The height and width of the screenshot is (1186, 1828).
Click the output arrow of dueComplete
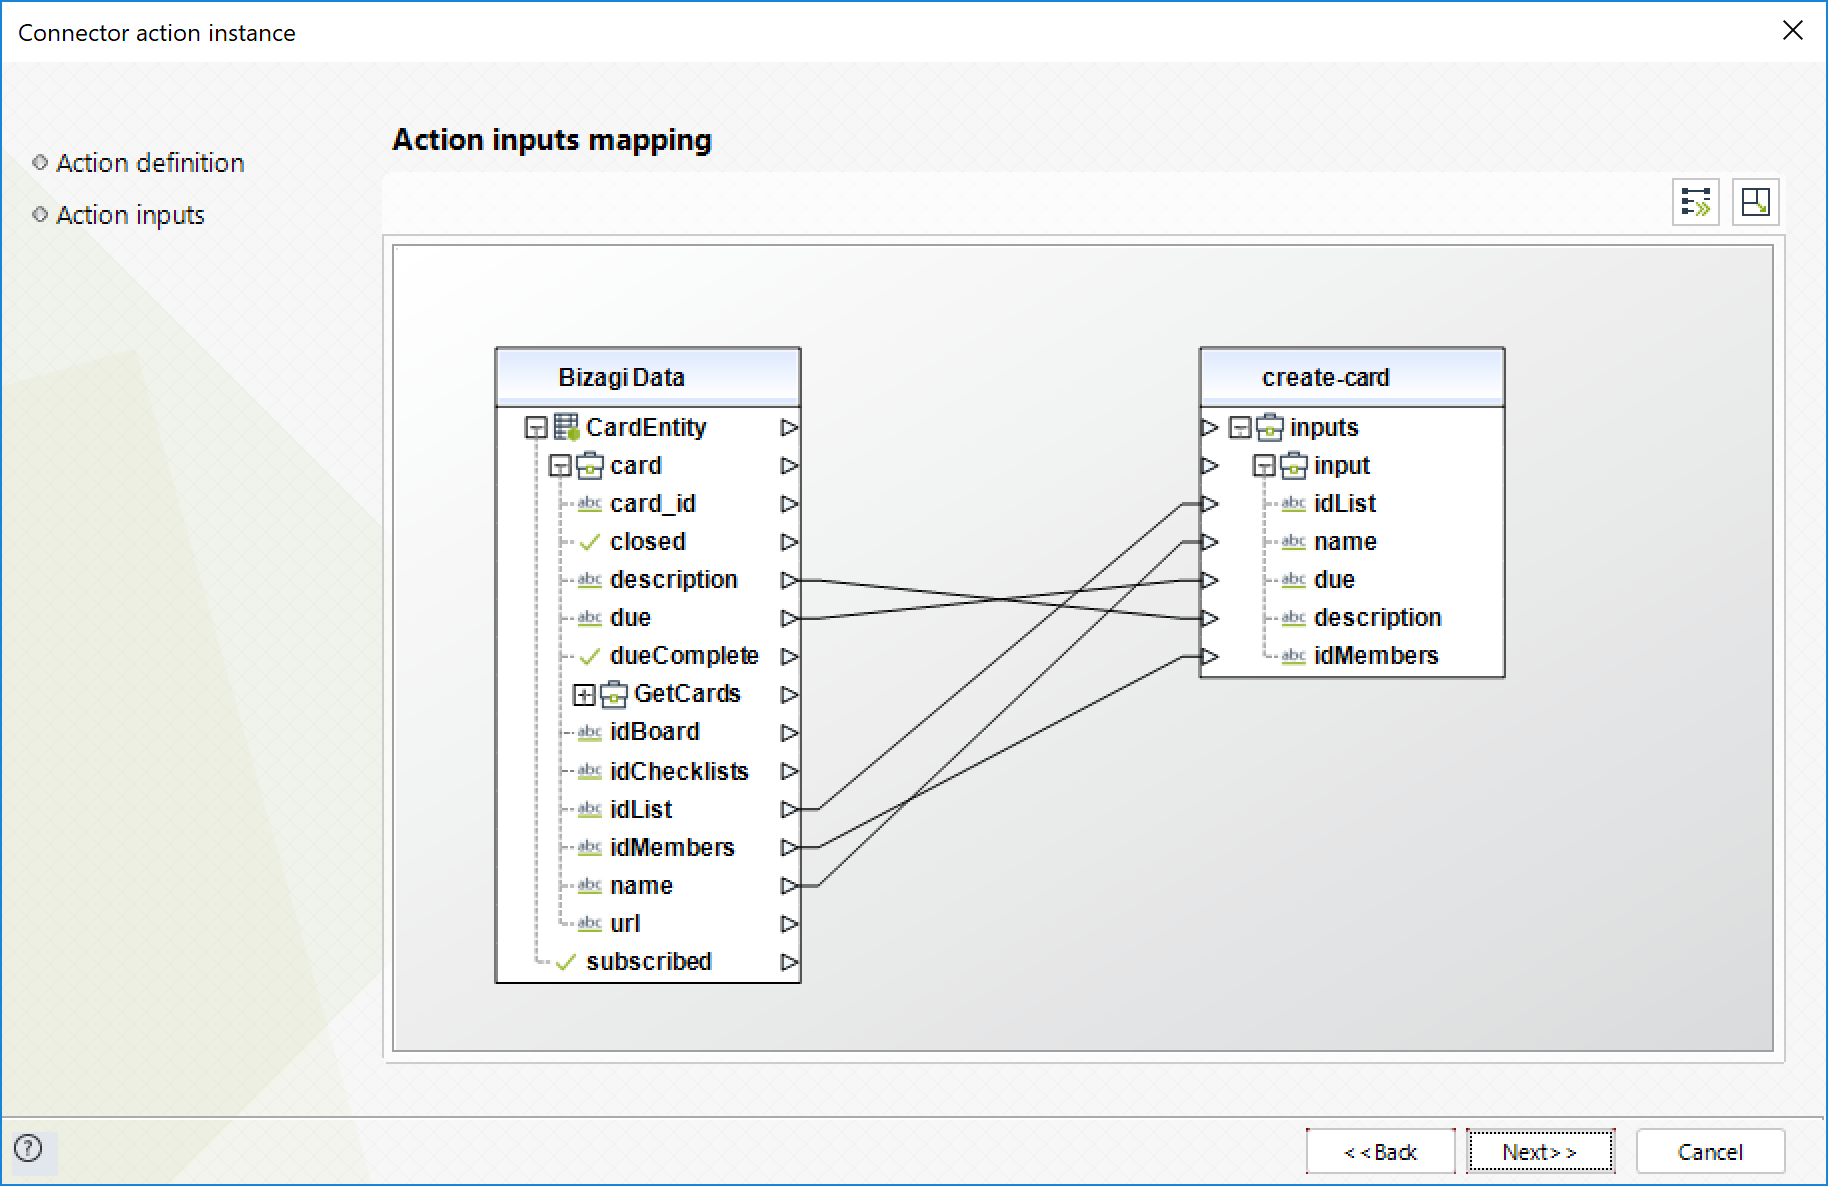point(789,655)
